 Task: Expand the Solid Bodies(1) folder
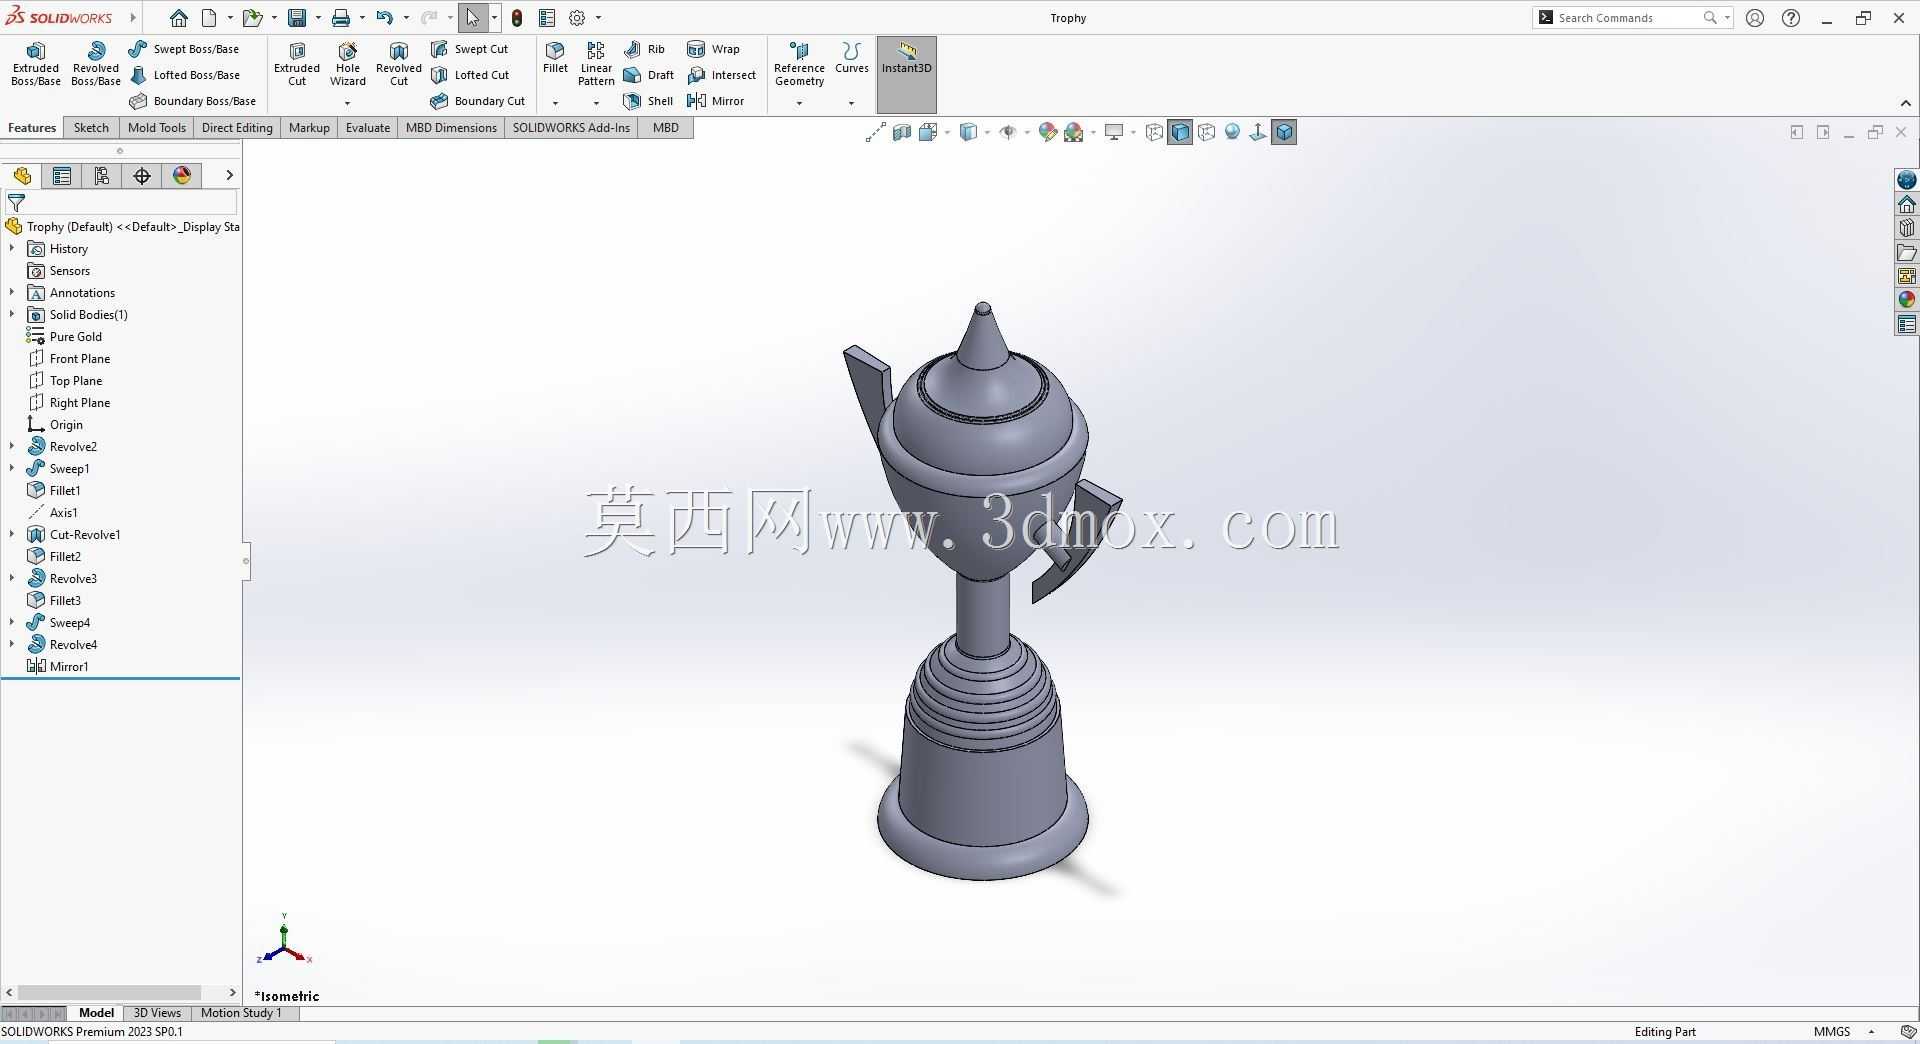[x=12, y=315]
